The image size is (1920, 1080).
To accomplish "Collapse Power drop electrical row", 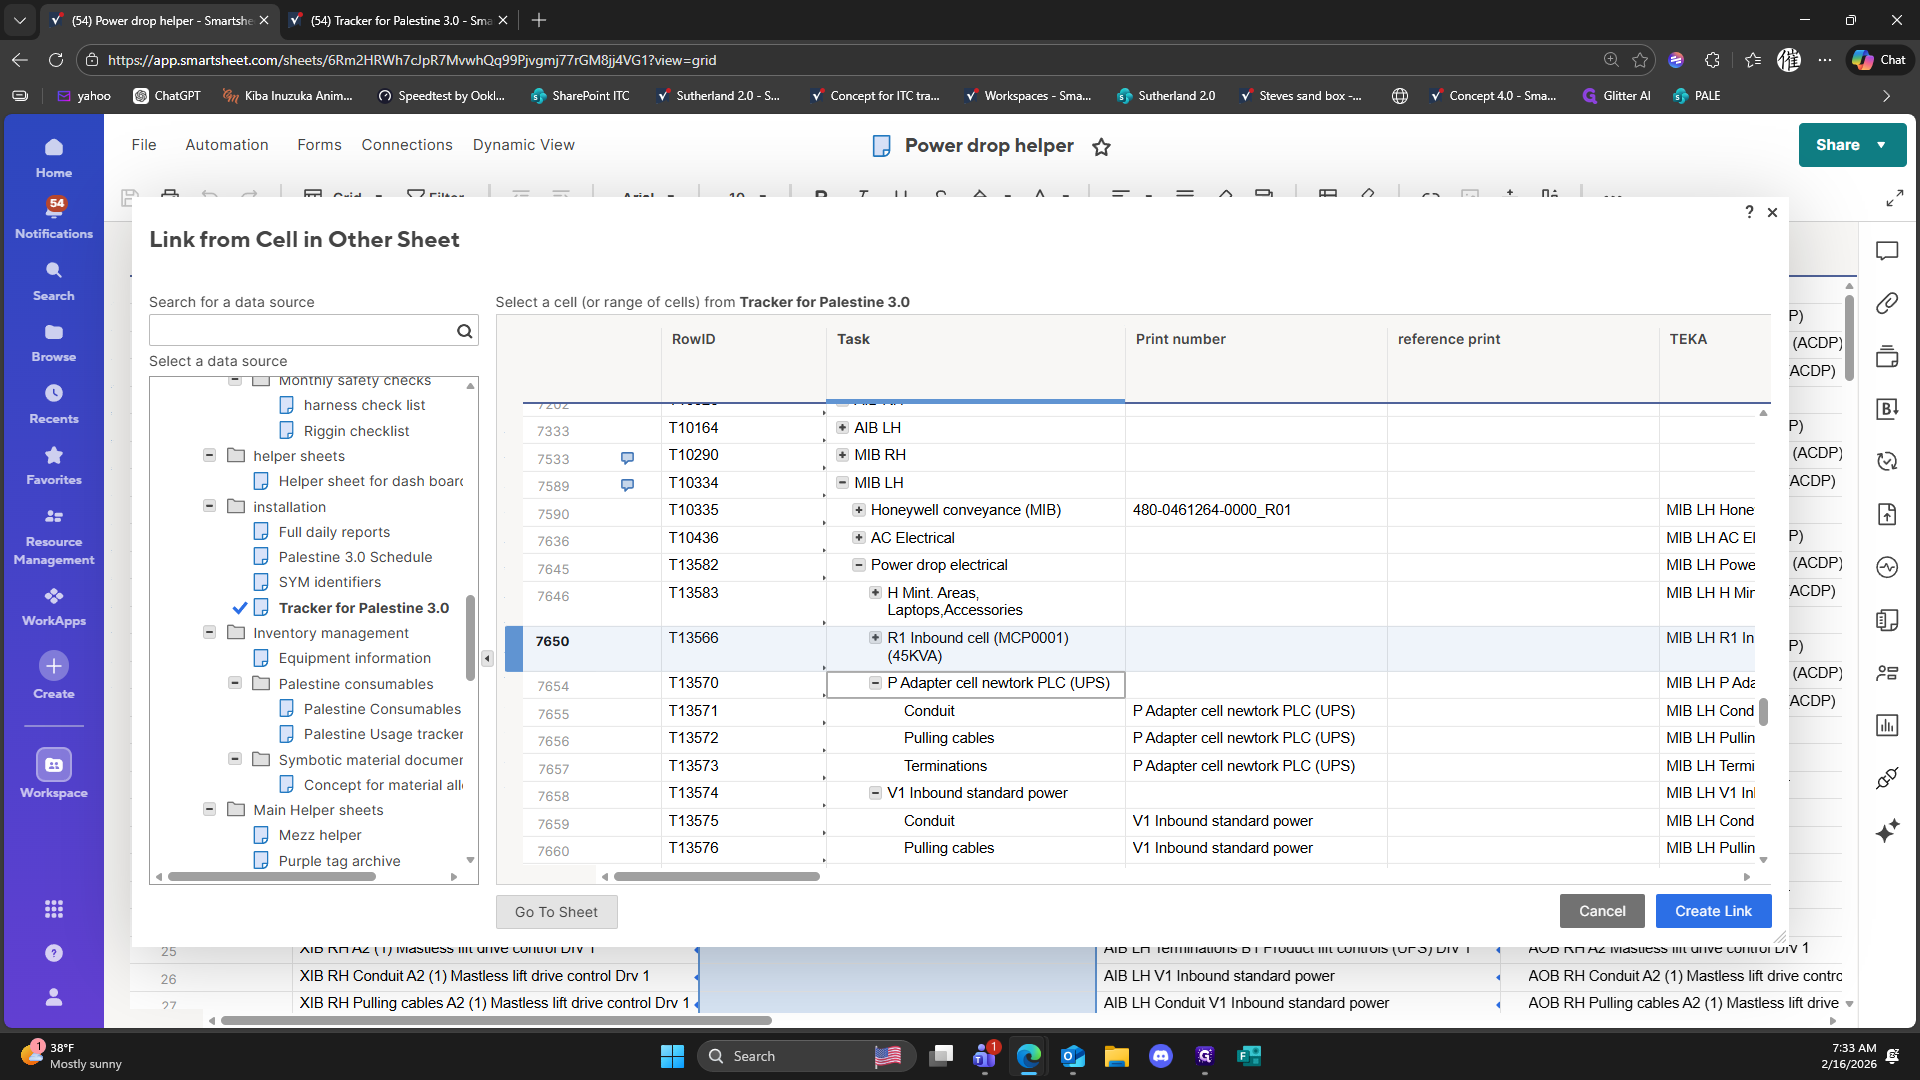I will [859, 565].
